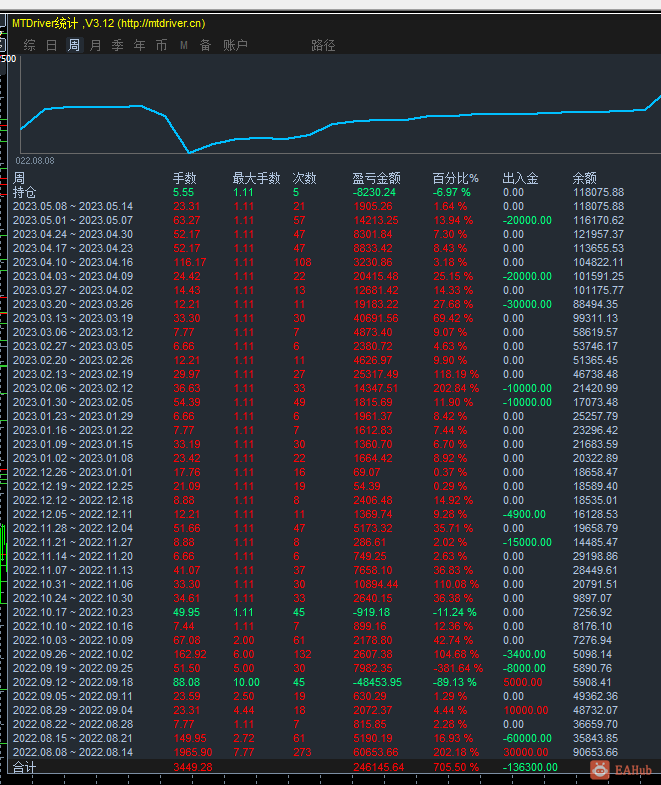Click the 60653.66 profit value
This screenshot has width=661, height=785.
[376, 753]
